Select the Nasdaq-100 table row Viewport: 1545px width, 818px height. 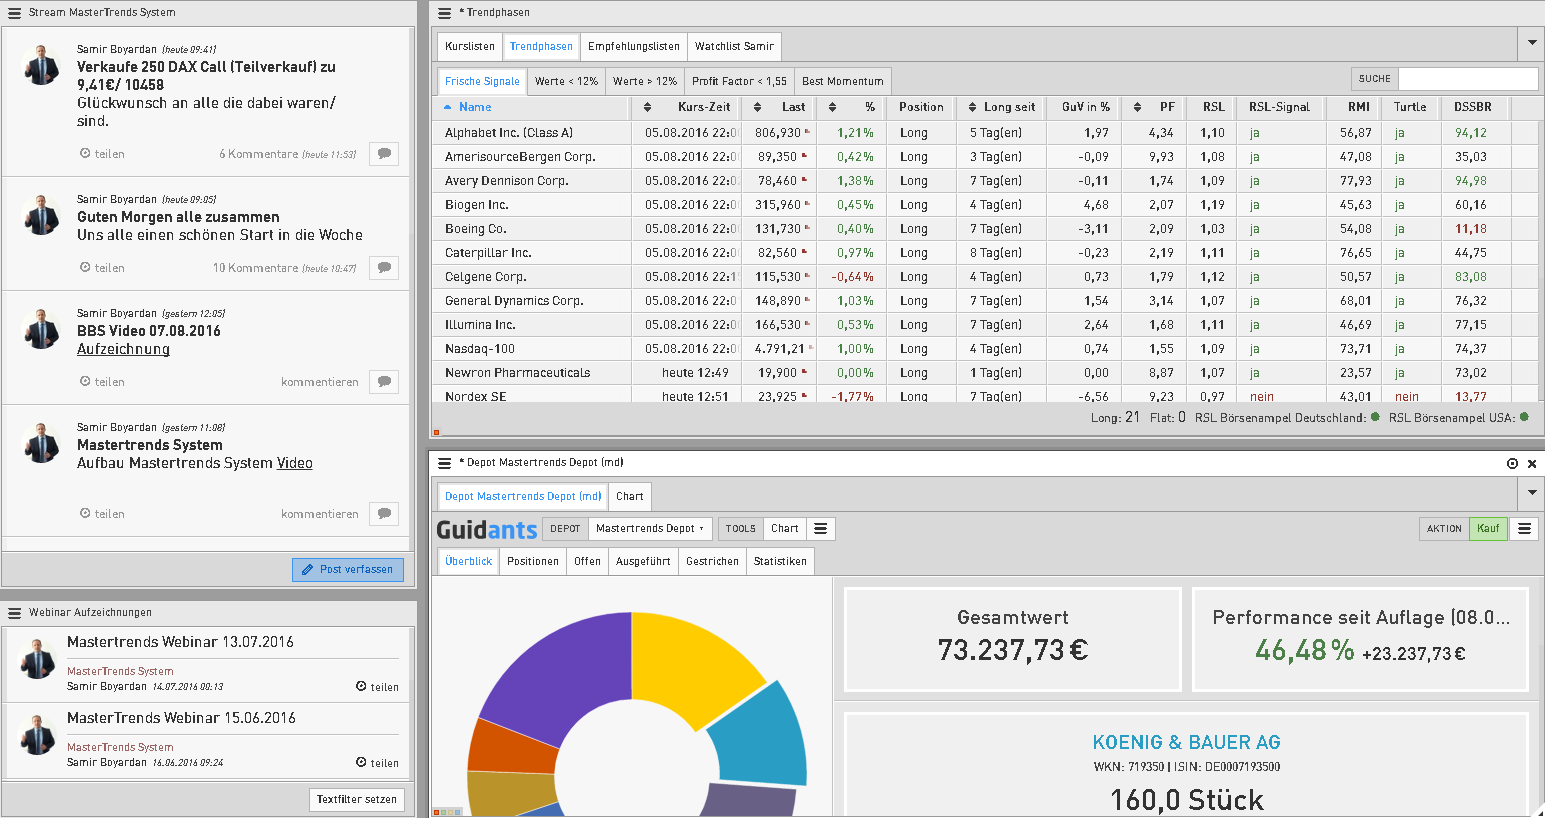pyautogui.click(x=985, y=348)
